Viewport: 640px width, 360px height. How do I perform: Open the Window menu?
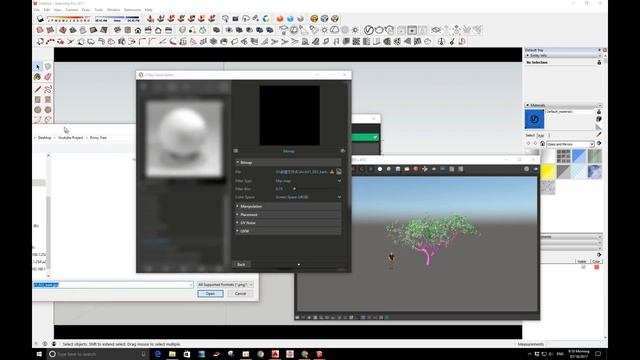click(113, 10)
